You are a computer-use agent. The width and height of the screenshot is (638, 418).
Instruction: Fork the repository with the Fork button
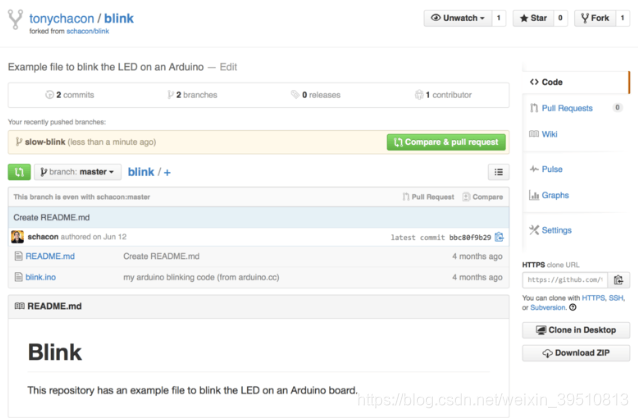595,18
